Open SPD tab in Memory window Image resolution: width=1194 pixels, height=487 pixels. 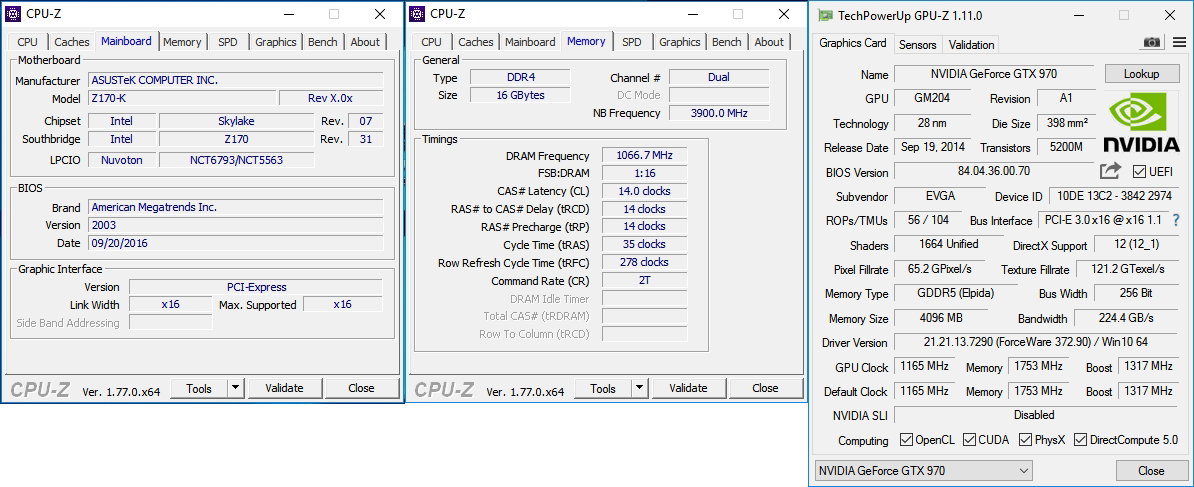click(x=631, y=42)
